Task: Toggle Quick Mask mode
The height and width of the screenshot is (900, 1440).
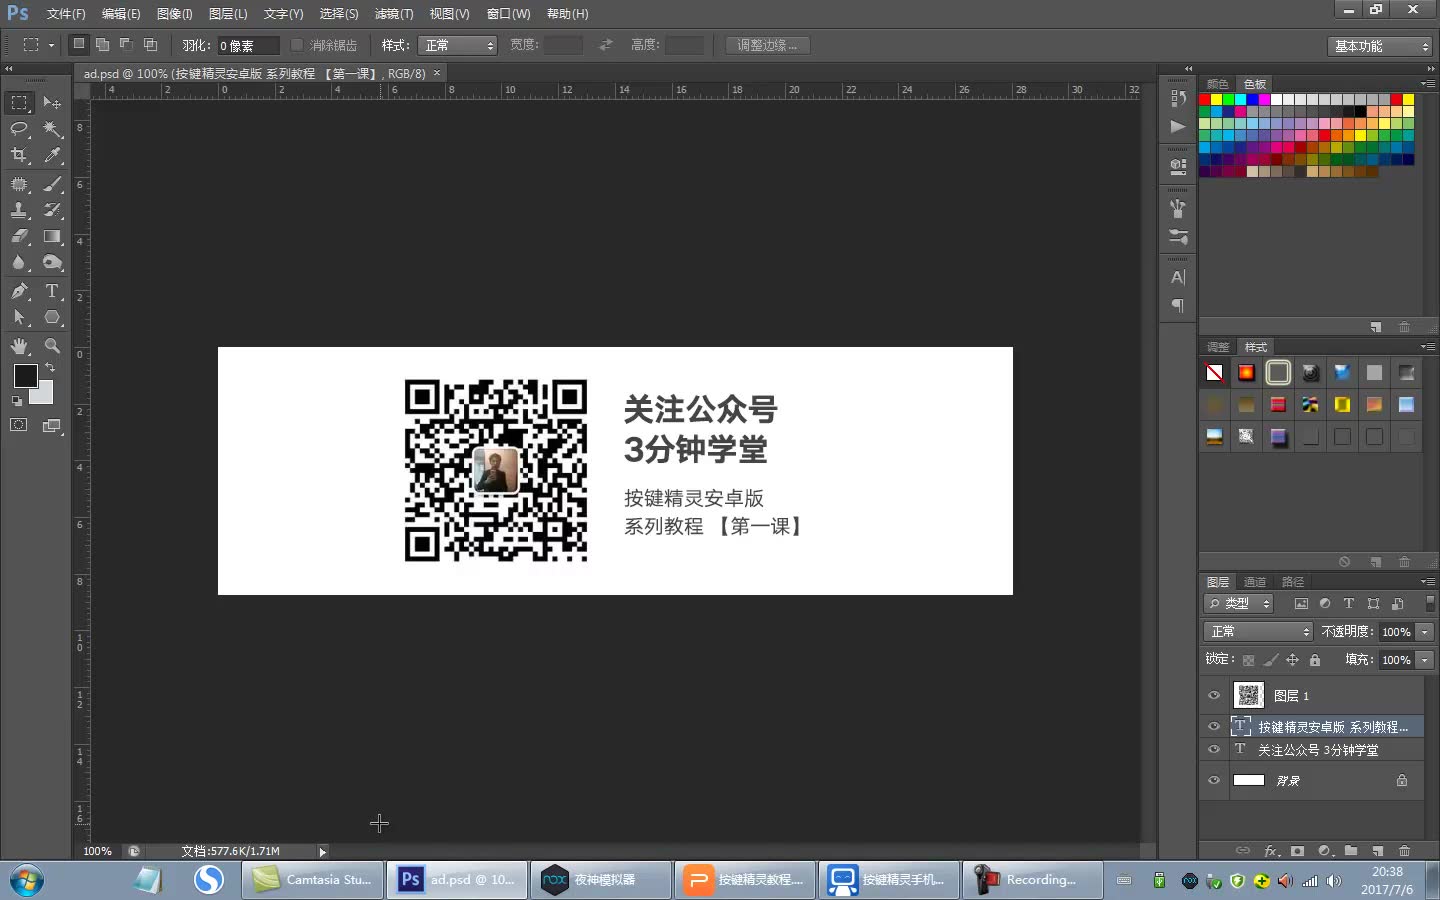Action: pyautogui.click(x=19, y=425)
